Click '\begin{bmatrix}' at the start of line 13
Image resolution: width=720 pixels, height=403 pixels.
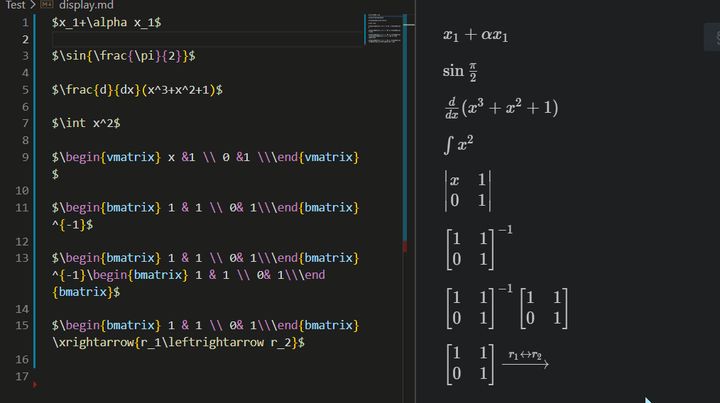point(109,258)
